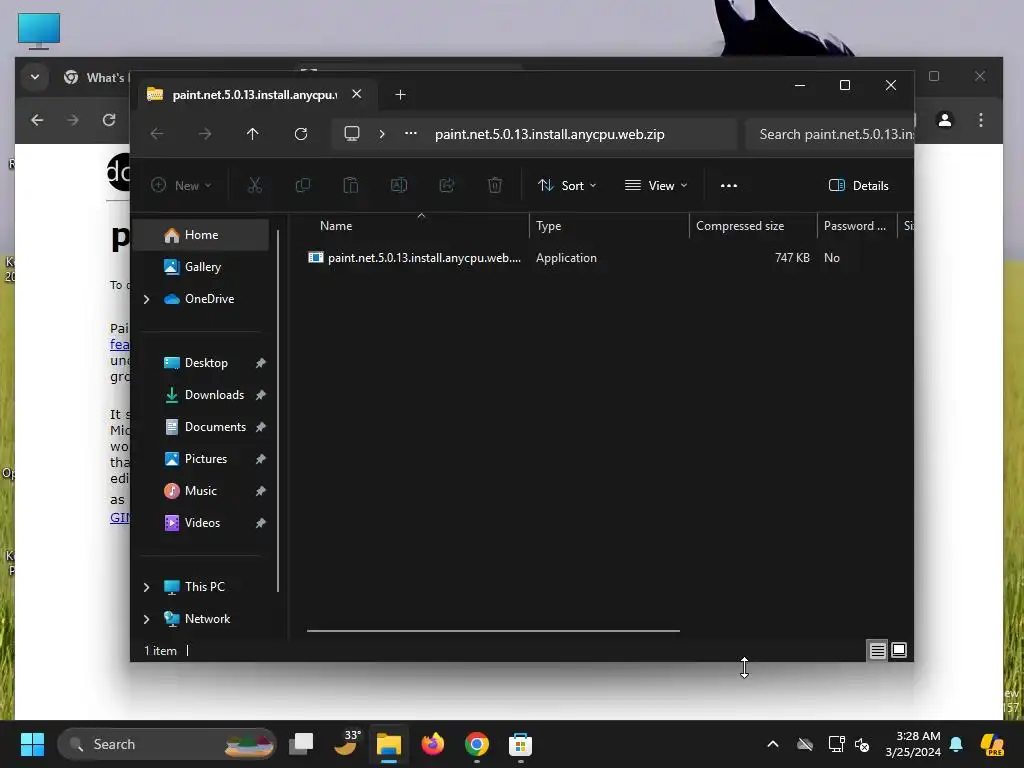Click the This PC monitor icon in address bar

pos(352,134)
